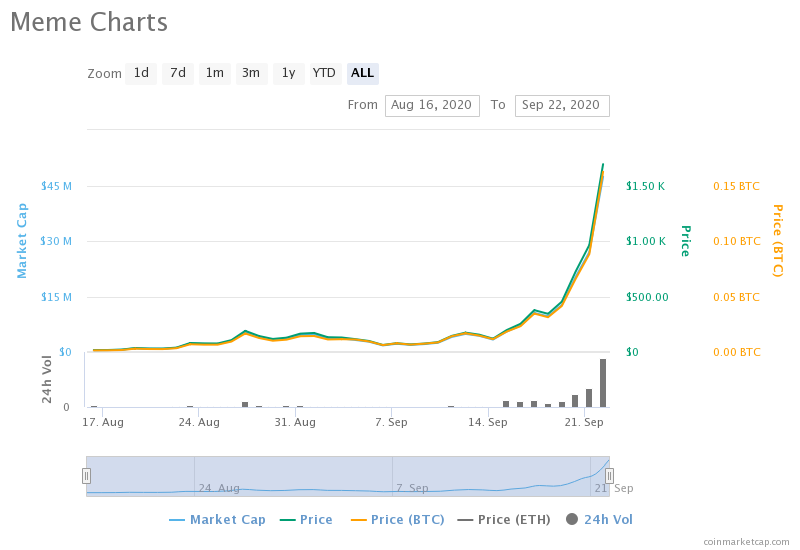Toggle Market Cap series in legend
Screen dimensions: 800x550
click(218, 520)
